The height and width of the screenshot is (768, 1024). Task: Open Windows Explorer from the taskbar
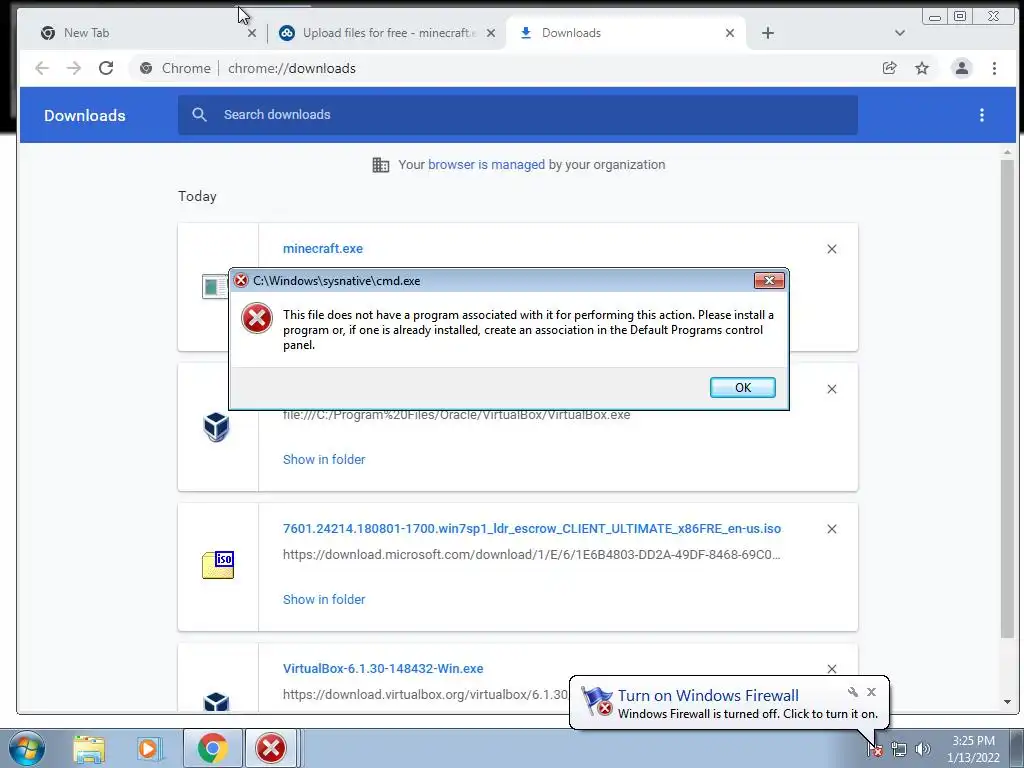[89, 748]
